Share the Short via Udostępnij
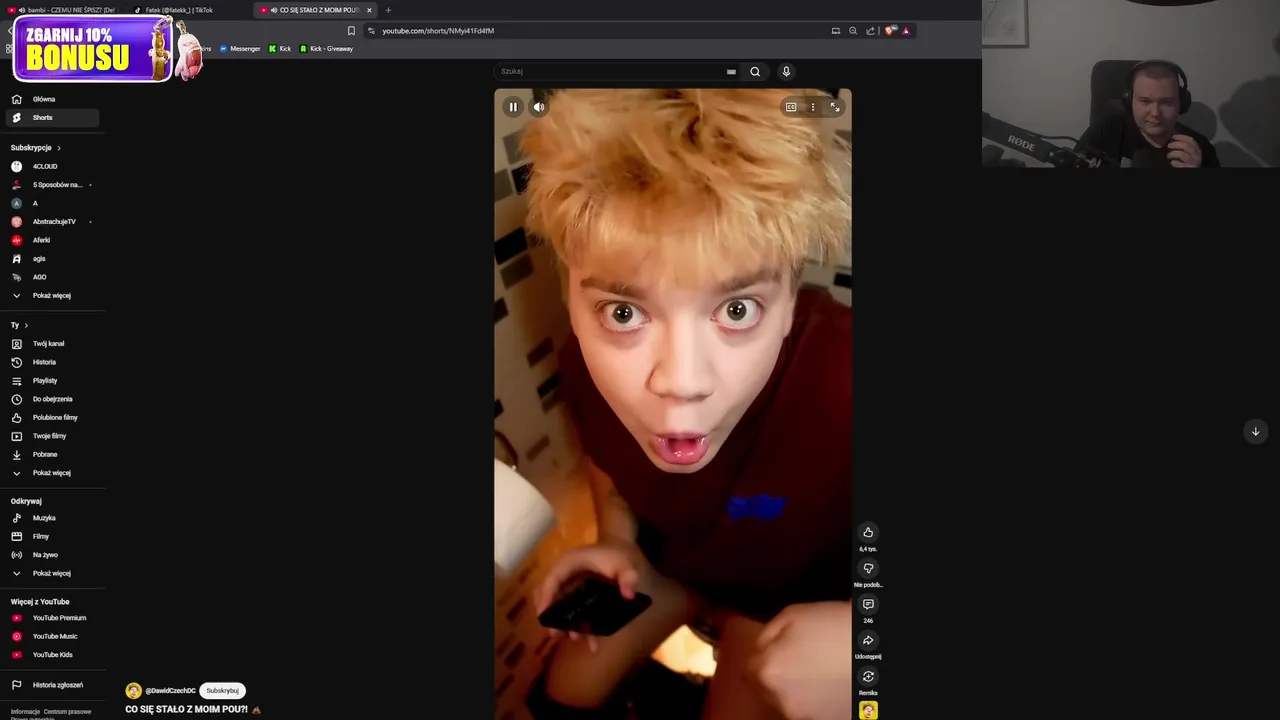1280x720 pixels. 868,640
